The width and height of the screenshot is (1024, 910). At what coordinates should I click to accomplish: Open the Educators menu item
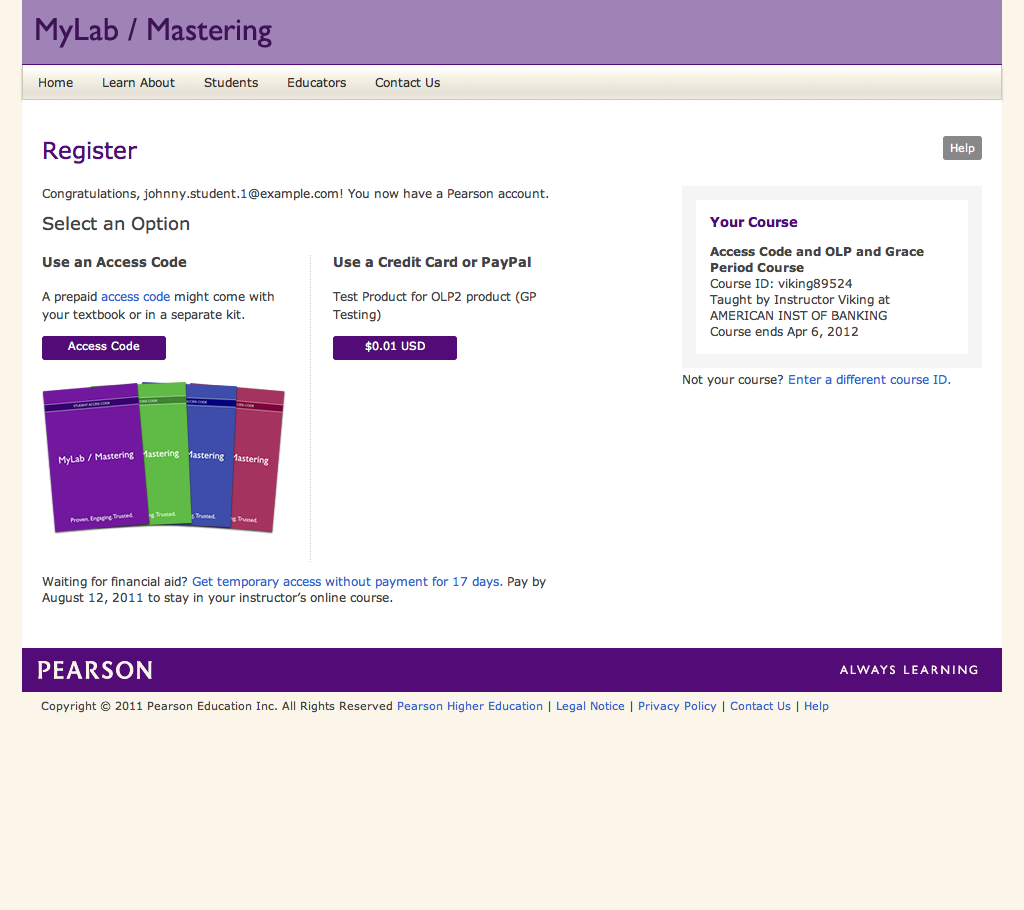(317, 83)
